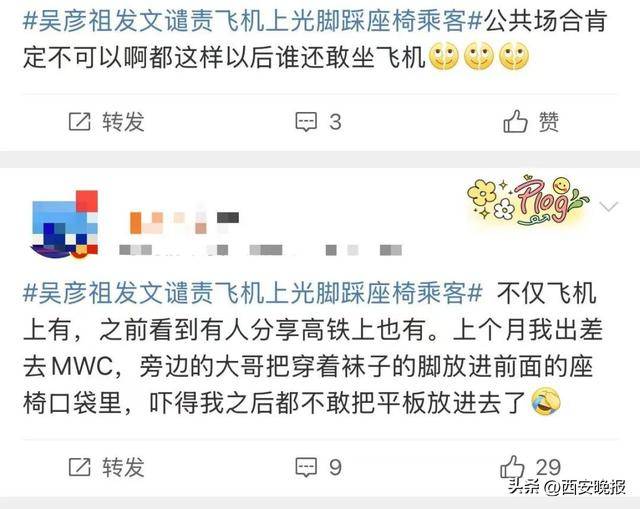Tap the repost icon on the first post

[80, 122]
